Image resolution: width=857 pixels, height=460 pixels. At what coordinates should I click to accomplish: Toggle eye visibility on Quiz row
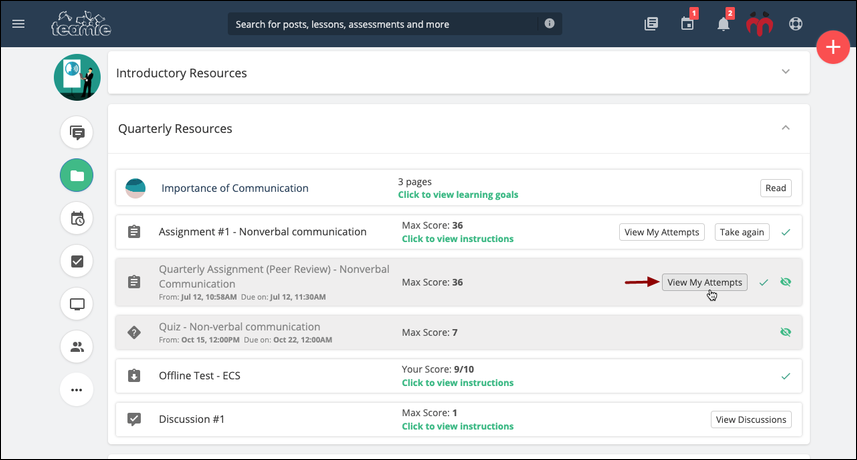click(x=785, y=332)
